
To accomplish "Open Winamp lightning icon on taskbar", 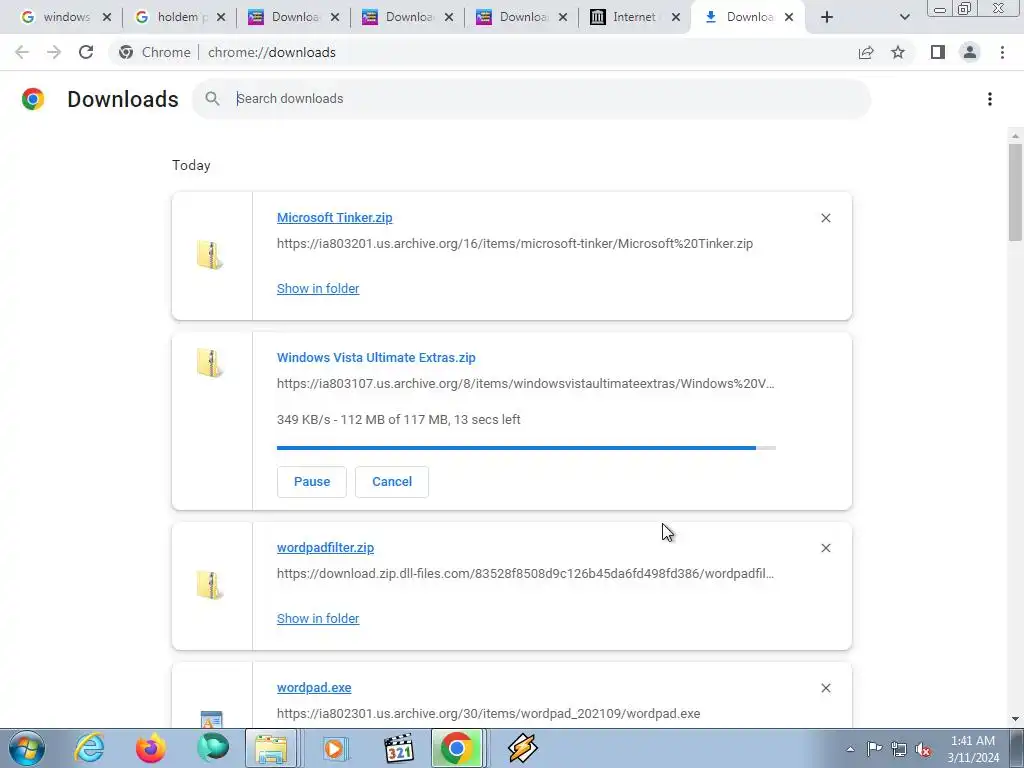I will pos(522,748).
